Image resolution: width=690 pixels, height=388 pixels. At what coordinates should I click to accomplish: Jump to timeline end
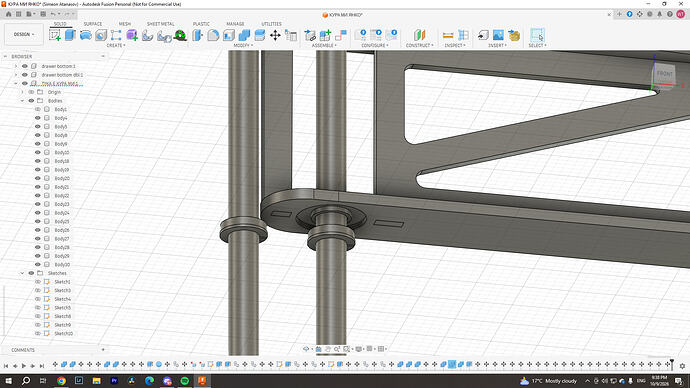click(x=42, y=366)
